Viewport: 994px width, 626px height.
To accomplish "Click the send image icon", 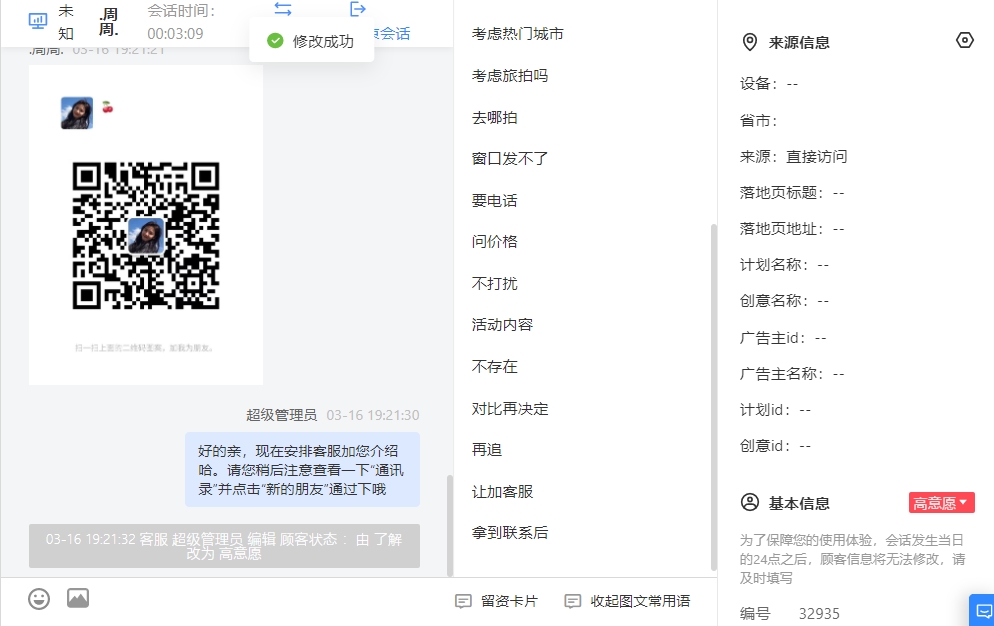I will [x=78, y=598].
